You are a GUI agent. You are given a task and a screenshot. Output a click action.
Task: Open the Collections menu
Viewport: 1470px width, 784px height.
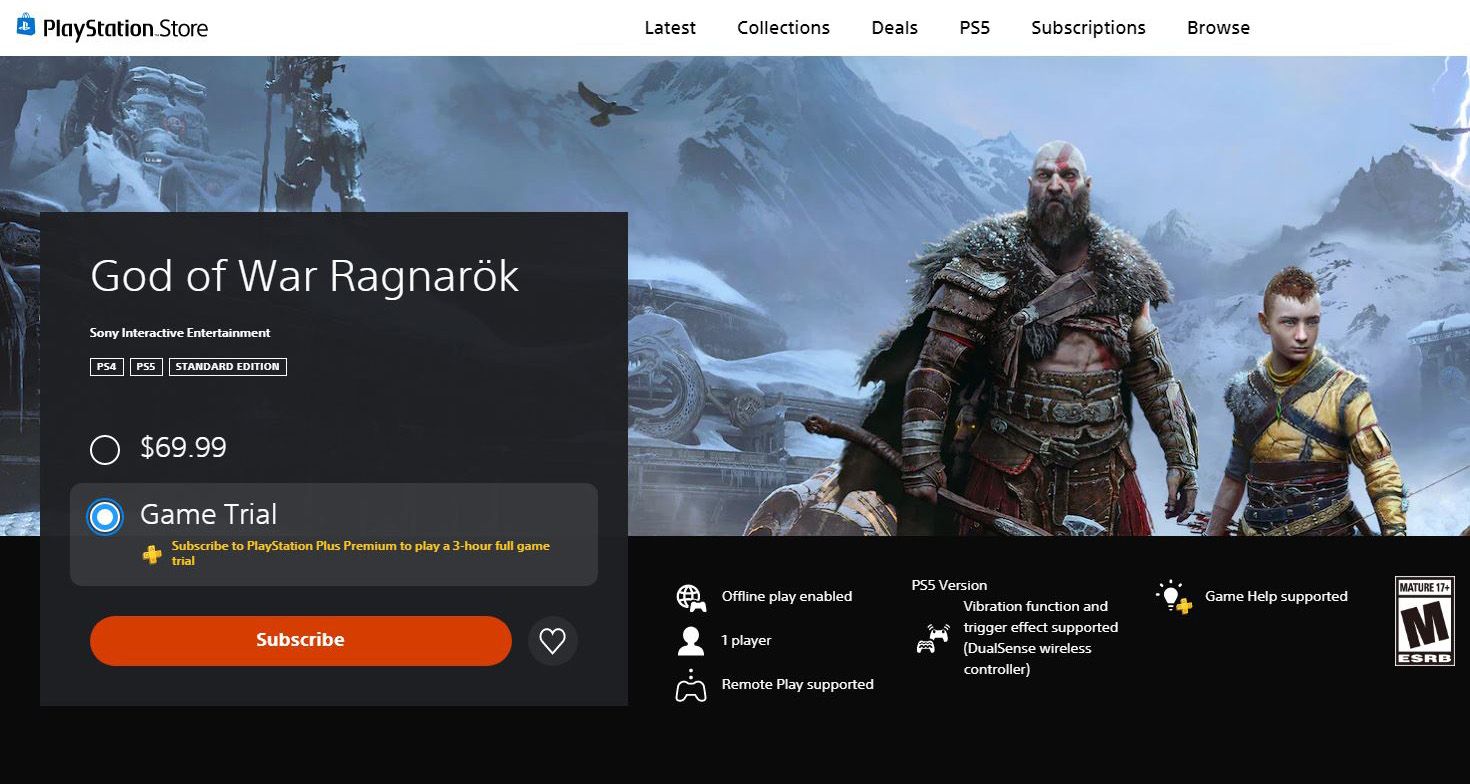(x=783, y=28)
